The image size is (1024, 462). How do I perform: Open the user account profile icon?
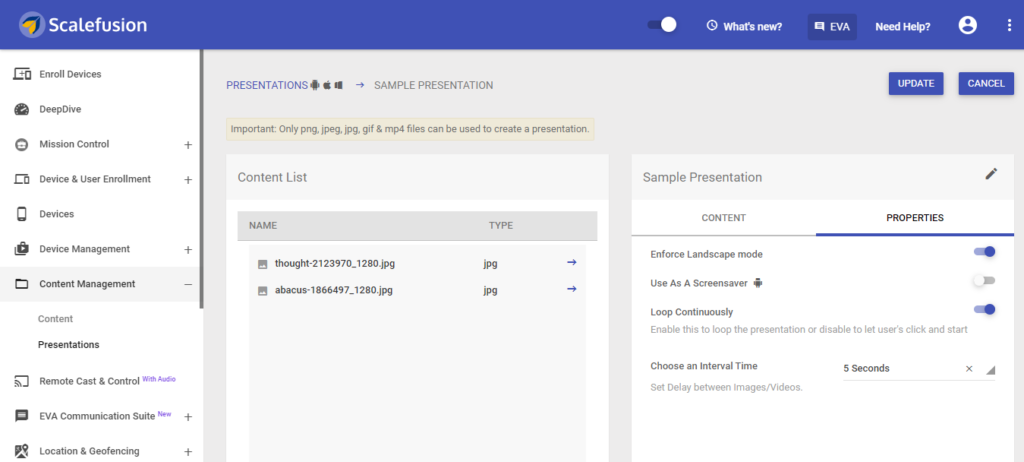pyautogui.click(x=967, y=25)
